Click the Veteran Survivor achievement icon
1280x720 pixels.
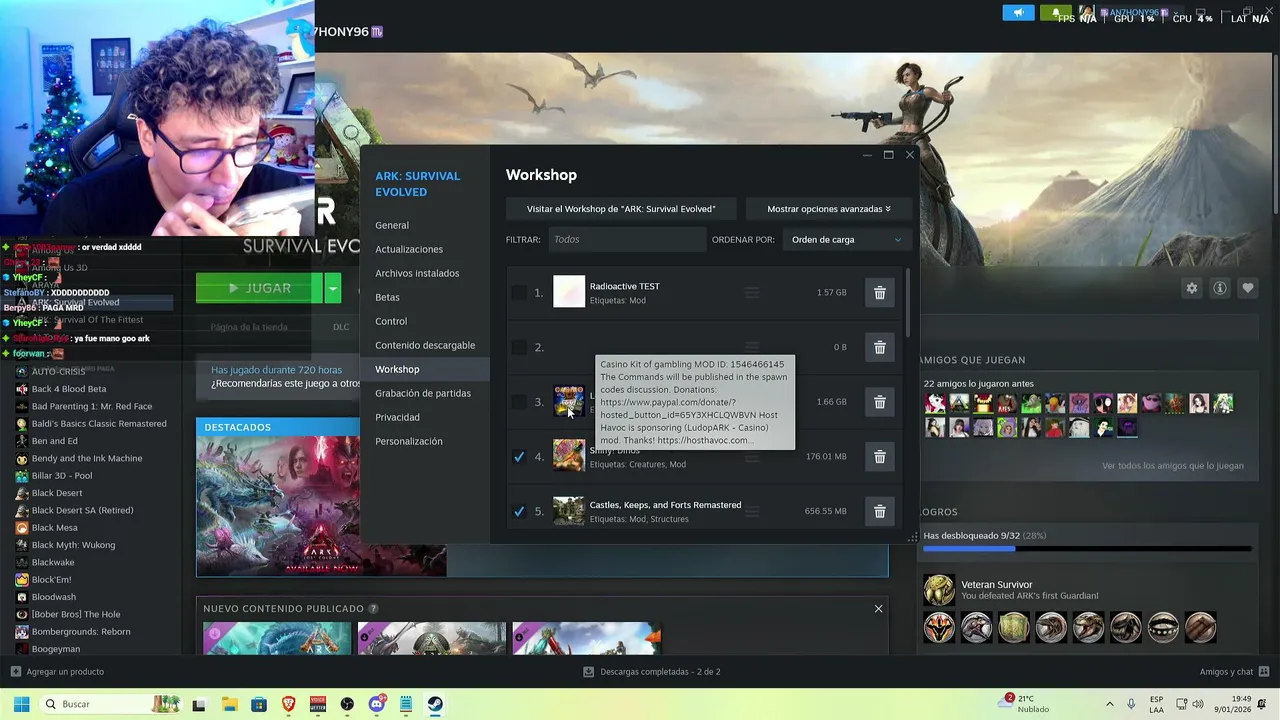(x=939, y=590)
